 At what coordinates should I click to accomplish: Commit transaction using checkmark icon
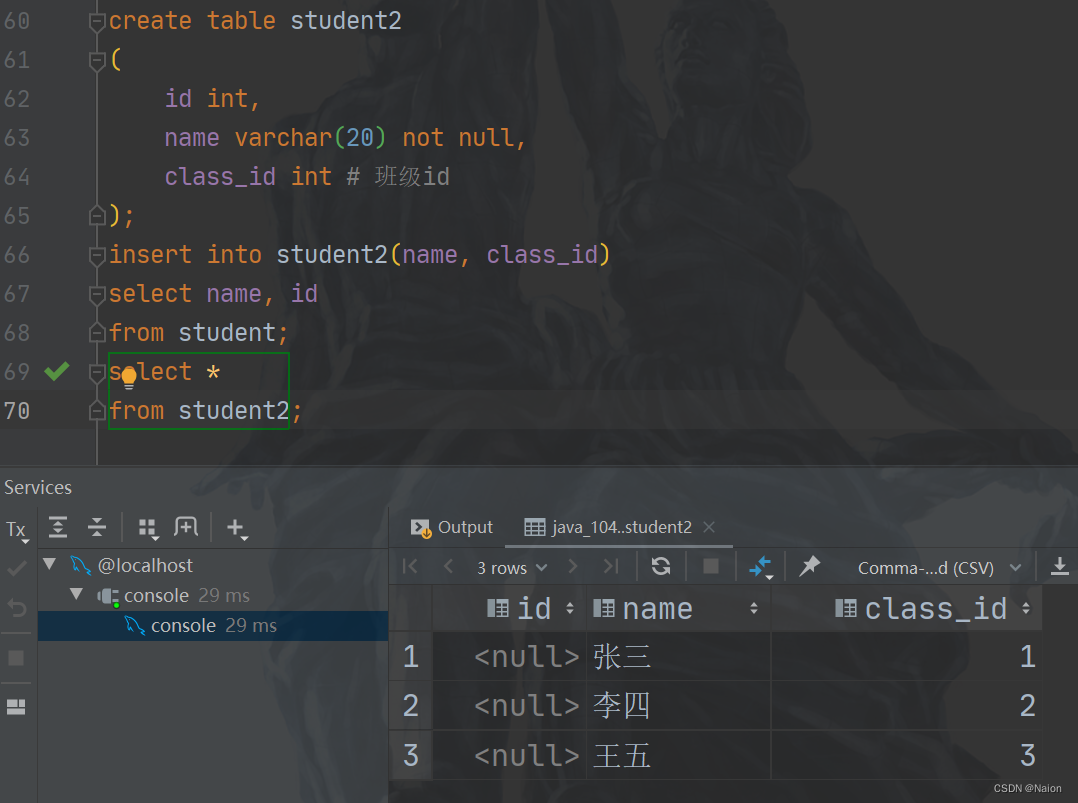pyautogui.click(x=16, y=569)
